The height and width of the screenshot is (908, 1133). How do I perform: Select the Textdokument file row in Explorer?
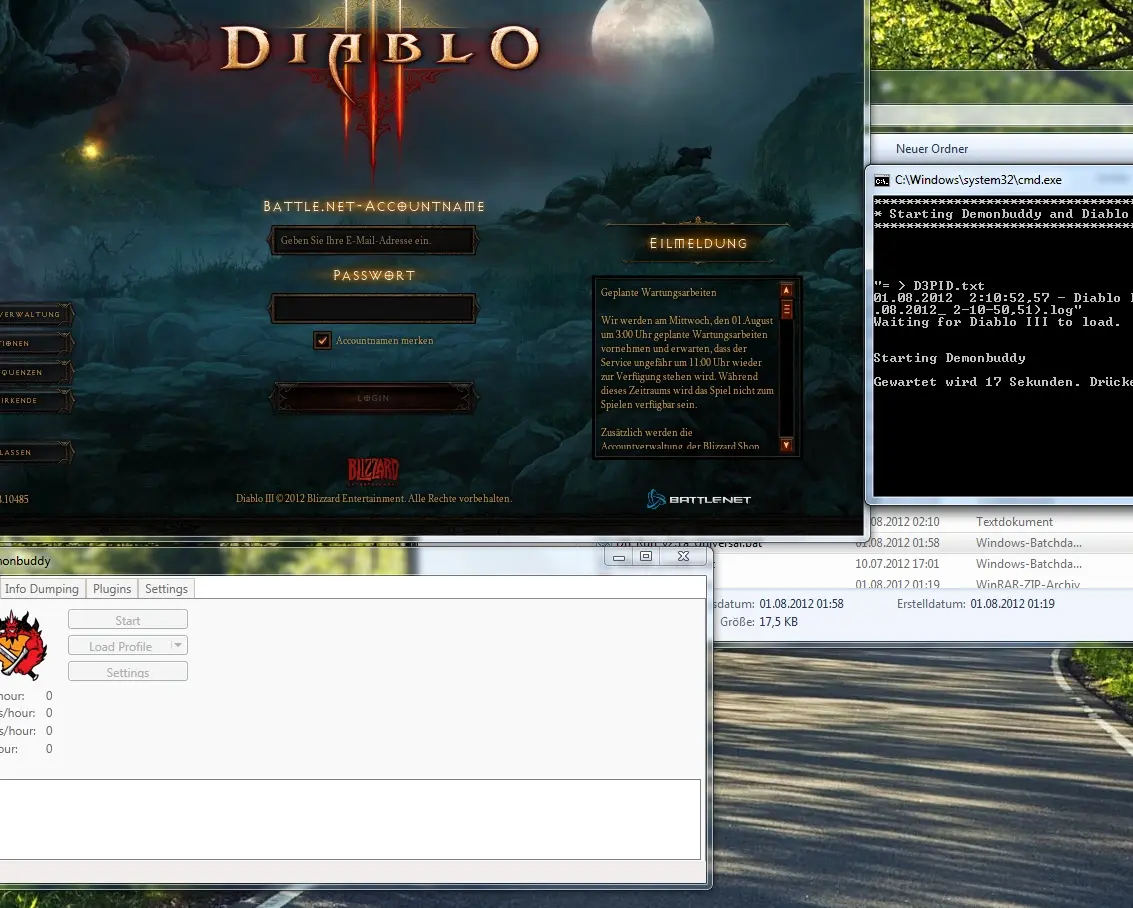(1001, 522)
